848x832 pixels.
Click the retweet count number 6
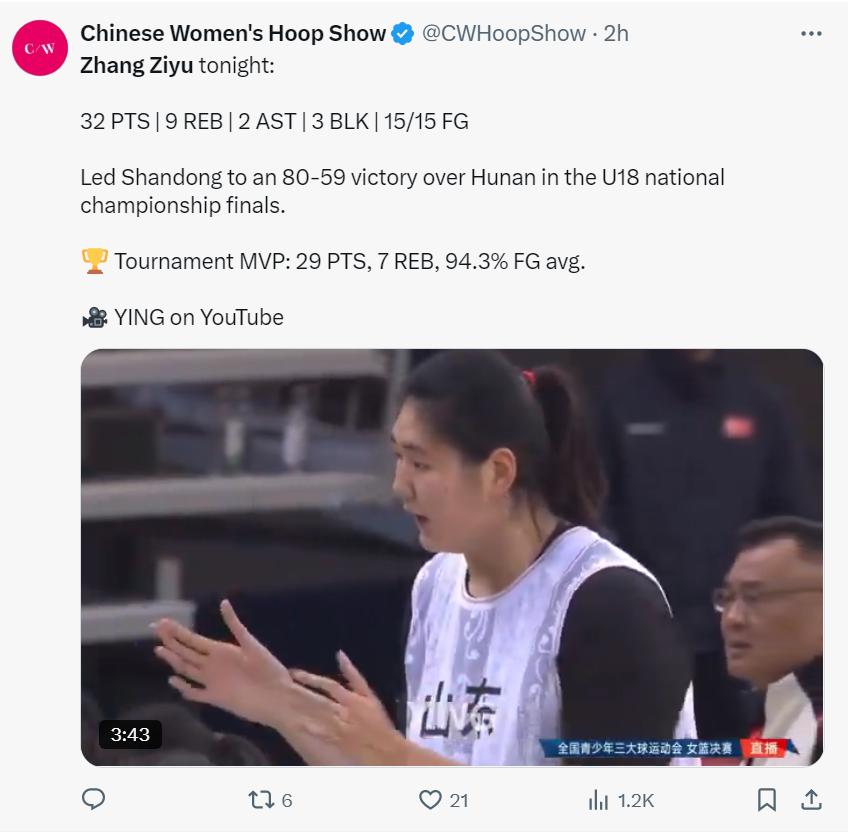click(287, 801)
